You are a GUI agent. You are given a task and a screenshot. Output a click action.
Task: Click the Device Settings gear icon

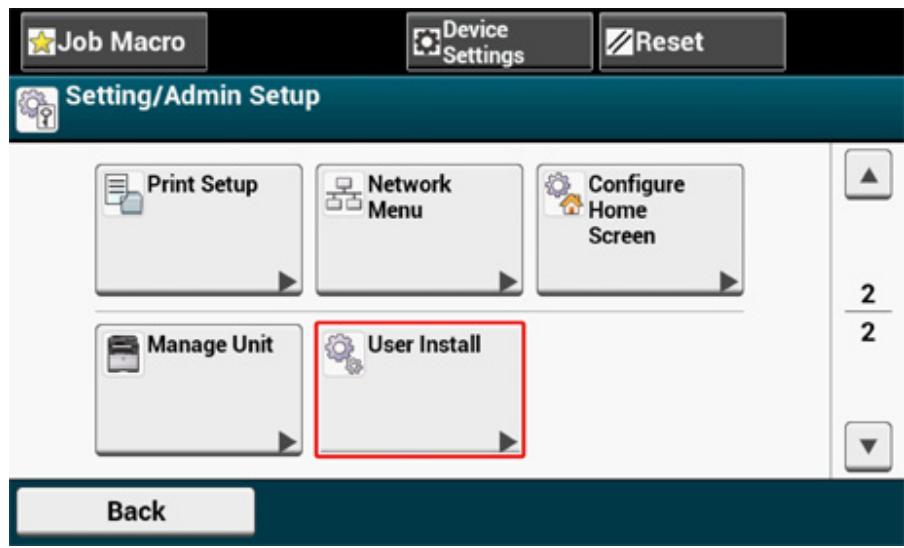tap(427, 43)
